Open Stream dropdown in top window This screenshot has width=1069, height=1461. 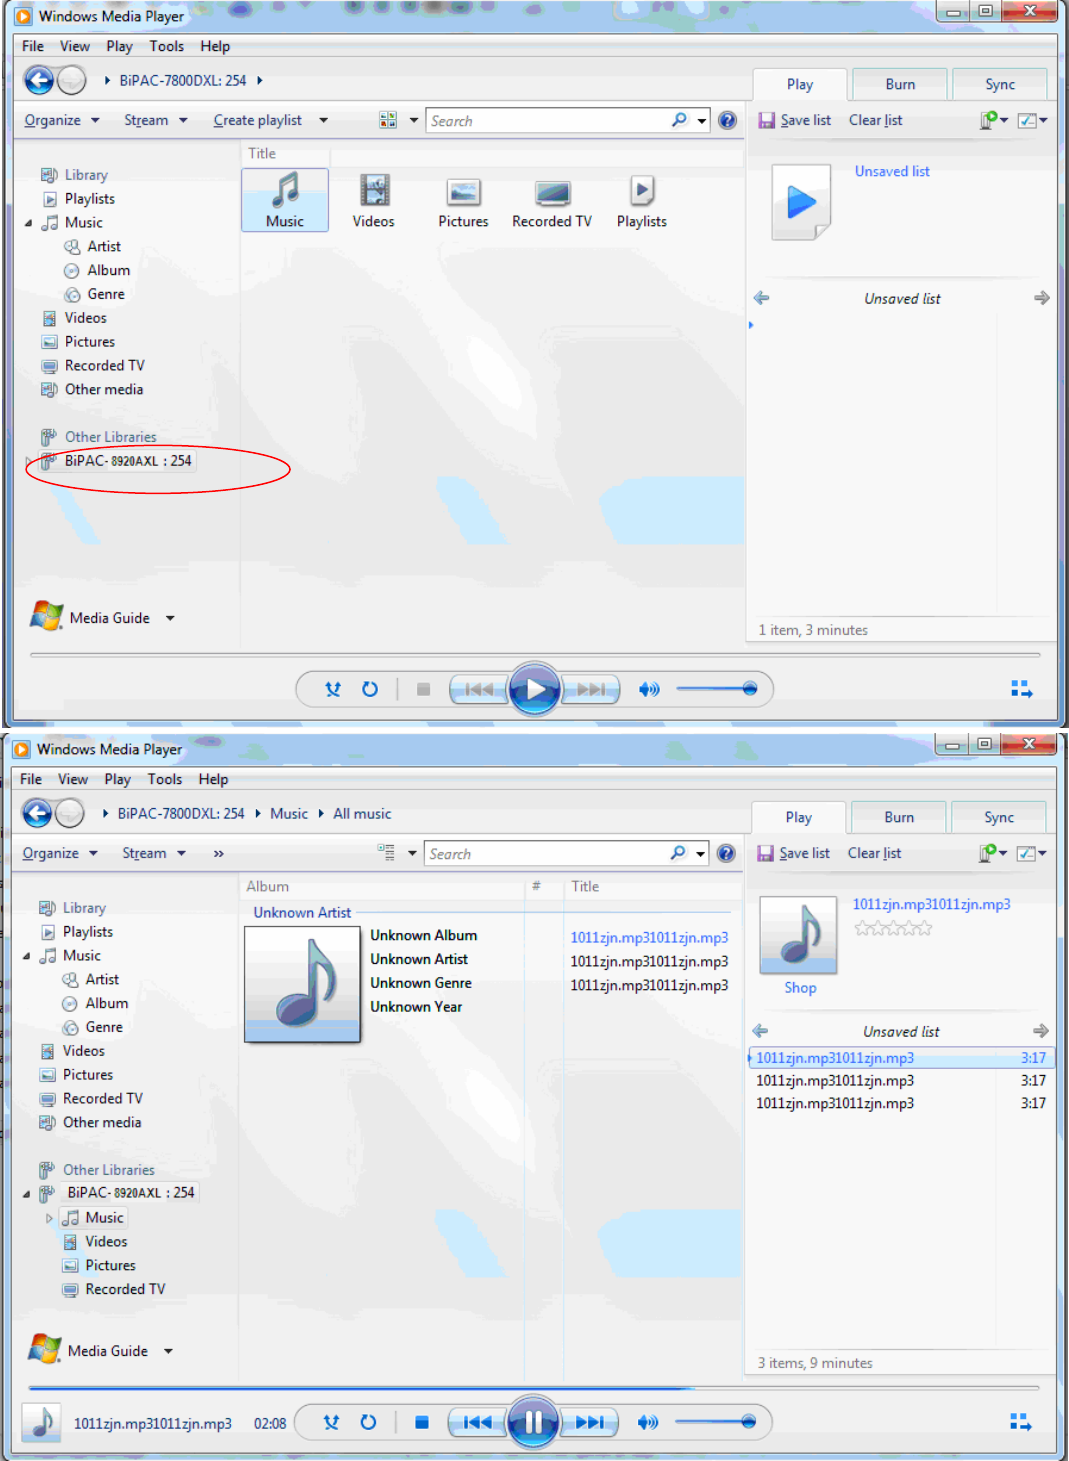tap(156, 120)
